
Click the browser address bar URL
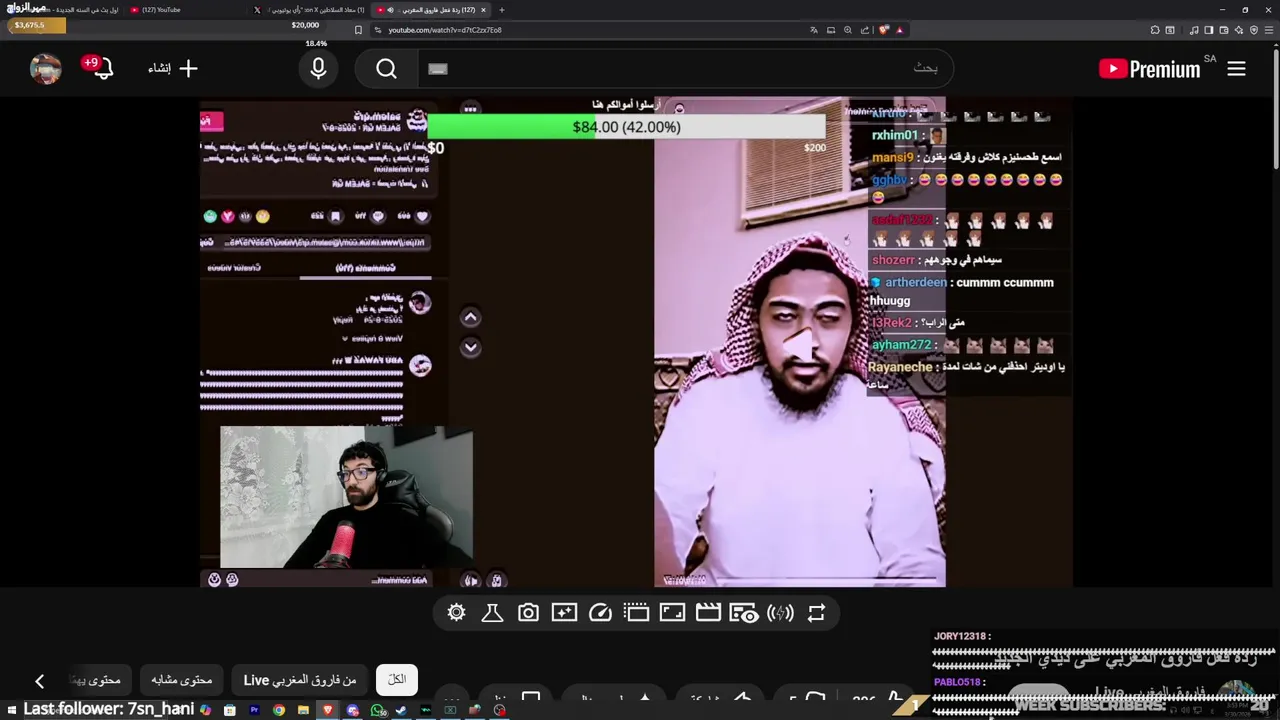[x=445, y=30]
